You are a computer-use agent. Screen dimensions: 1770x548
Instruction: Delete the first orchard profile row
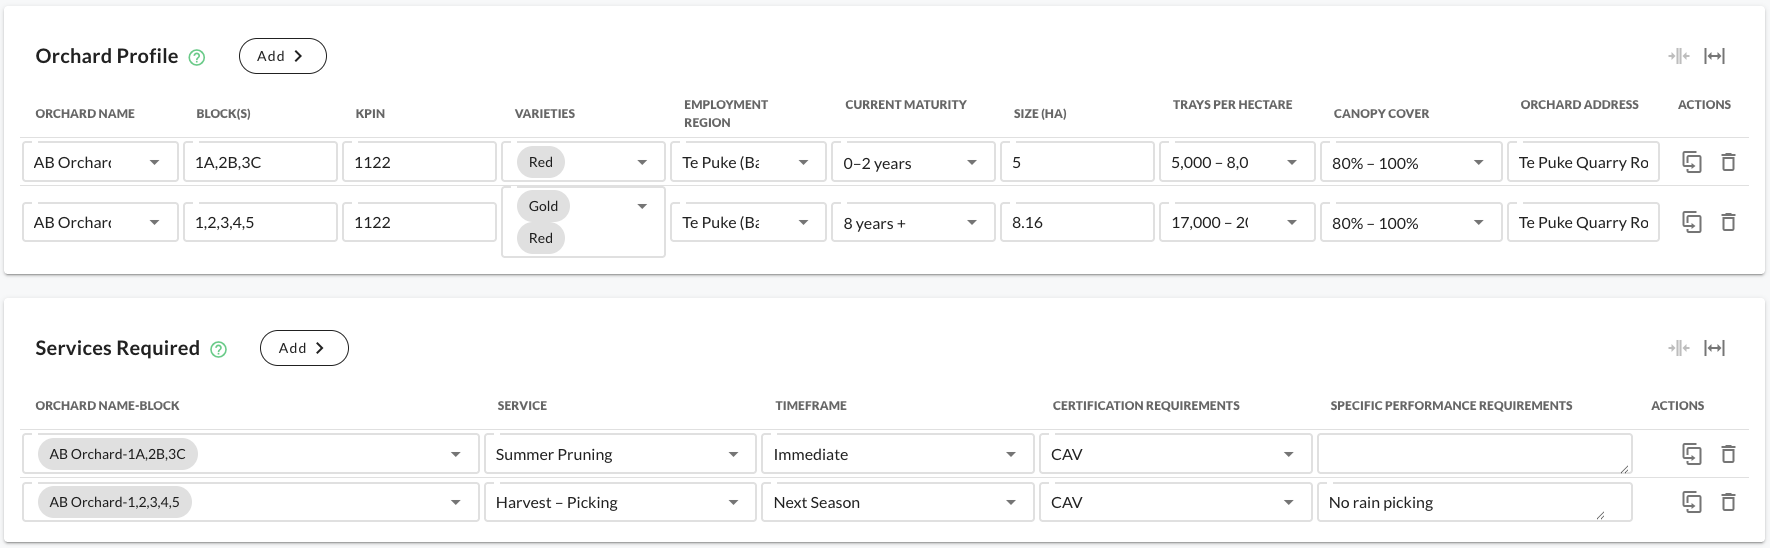point(1728,162)
